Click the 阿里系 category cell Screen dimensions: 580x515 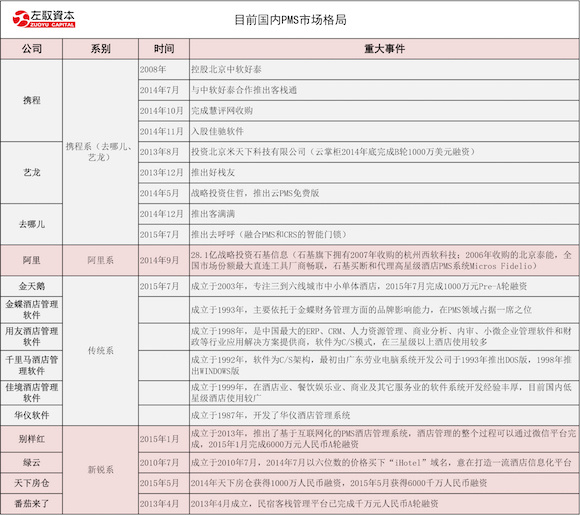point(101,260)
